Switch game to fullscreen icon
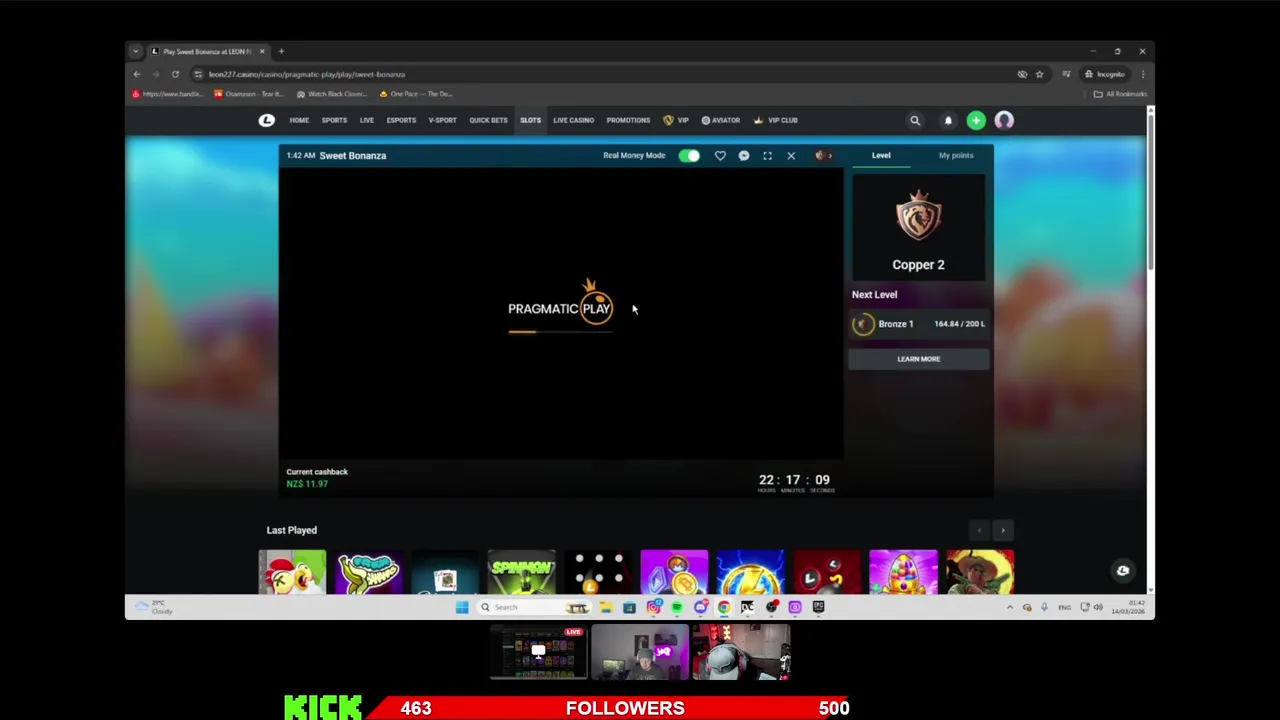The width and height of the screenshot is (1280, 720). pos(767,155)
